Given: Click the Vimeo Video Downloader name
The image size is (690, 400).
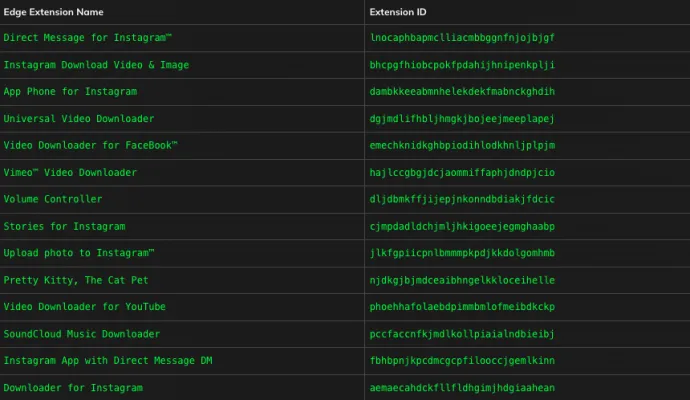Looking at the screenshot, I should (x=70, y=172).
